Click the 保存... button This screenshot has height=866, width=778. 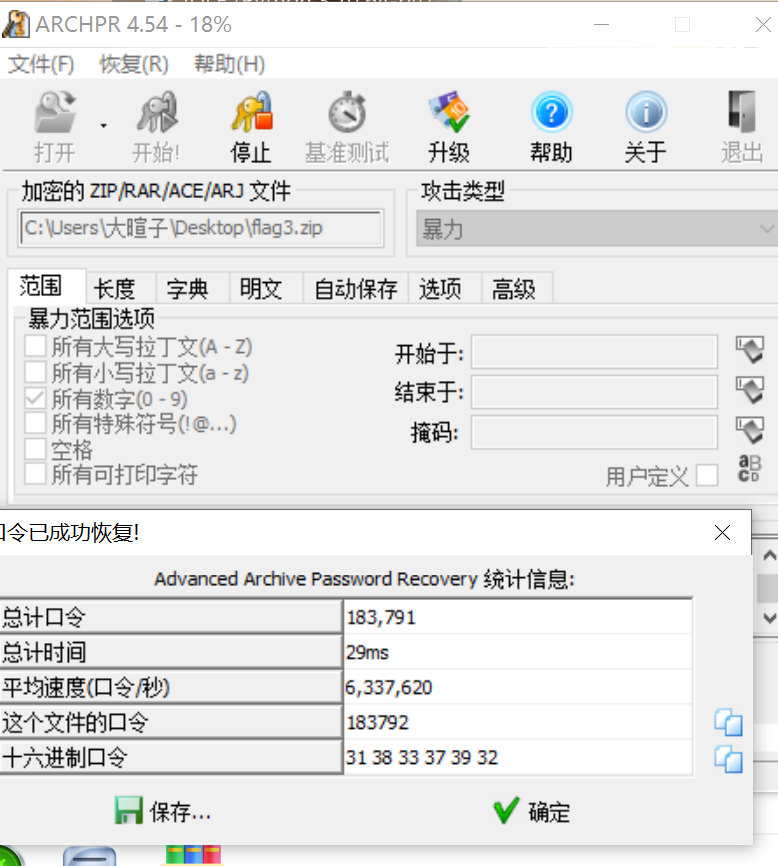coord(163,811)
